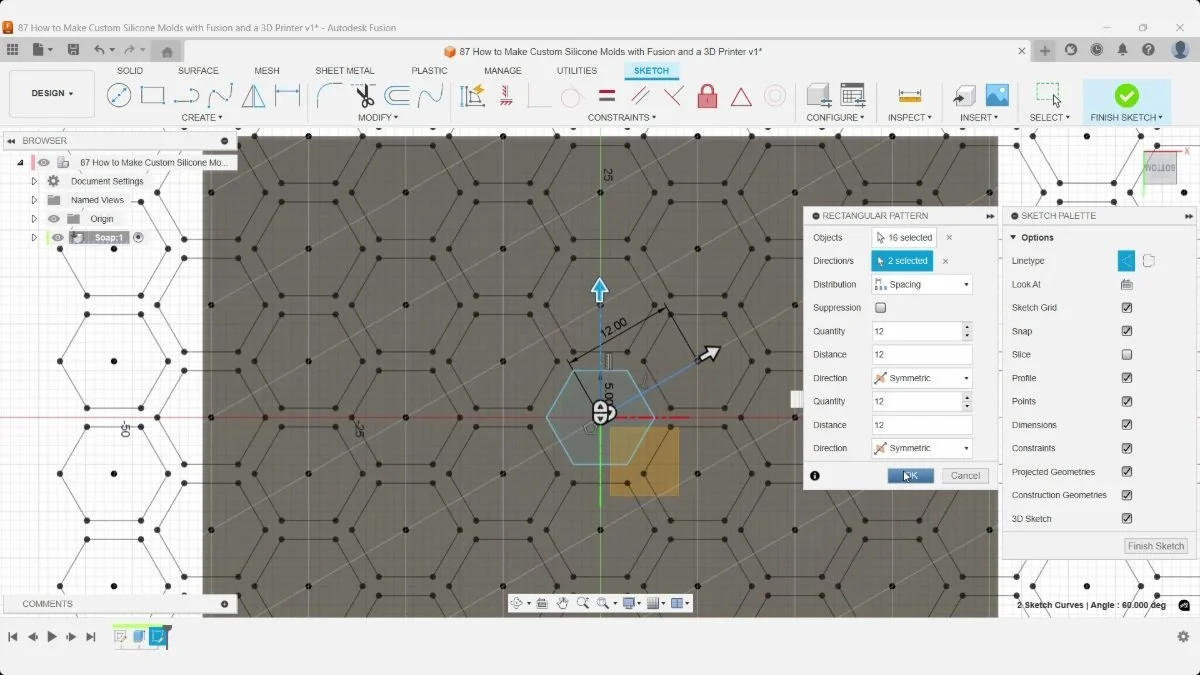Click the '2 selected' Directions selector
Viewport: 1200px width, 675px height.
coord(902,261)
